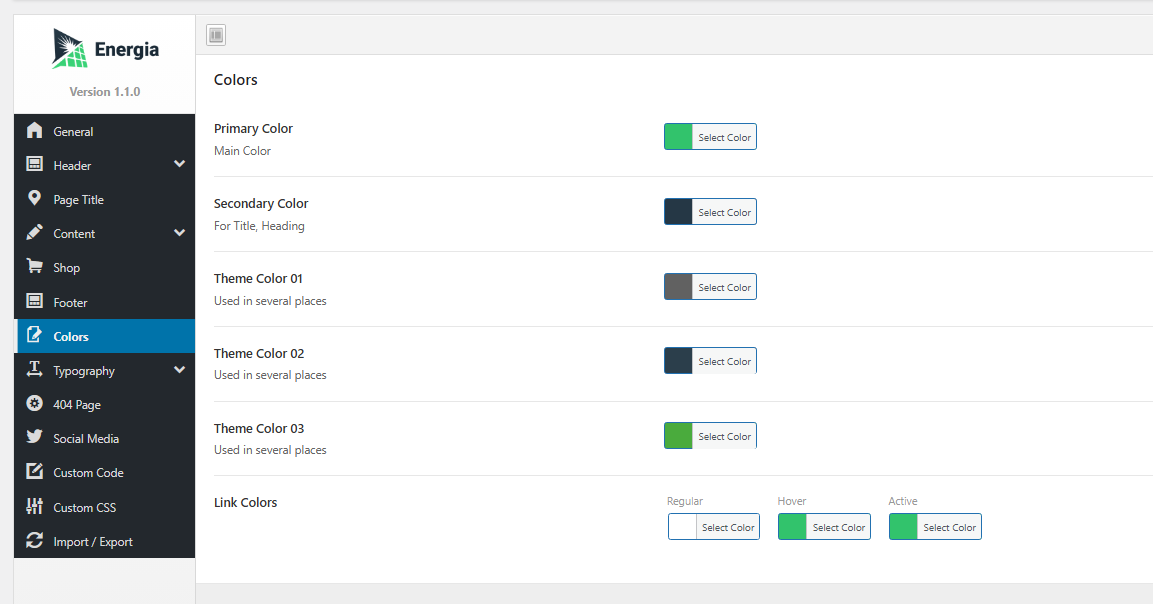Click the Colors edit icon
This screenshot has width=1153, height=604.
(34, 335)
